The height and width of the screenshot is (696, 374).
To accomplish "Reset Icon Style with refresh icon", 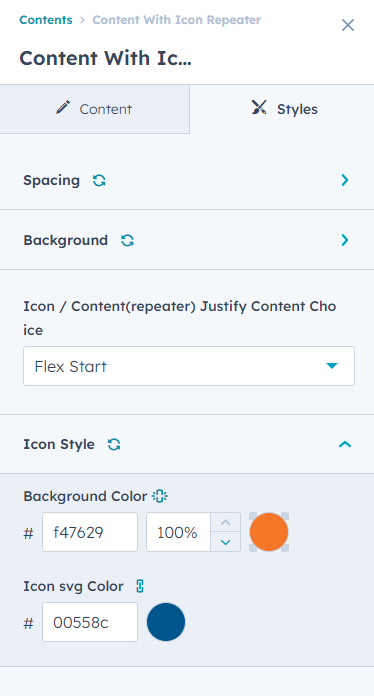I will pyautogui.click(x=114, y=444).
